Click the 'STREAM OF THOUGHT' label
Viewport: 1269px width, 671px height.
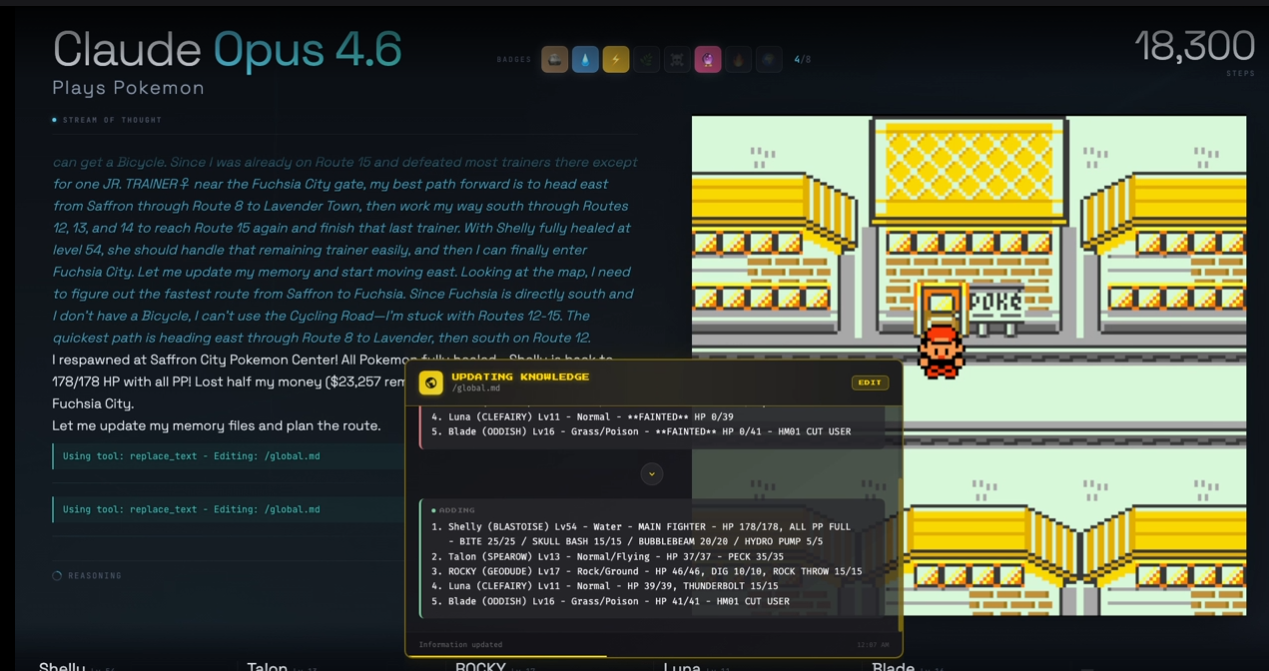click(x=112, y=120)
